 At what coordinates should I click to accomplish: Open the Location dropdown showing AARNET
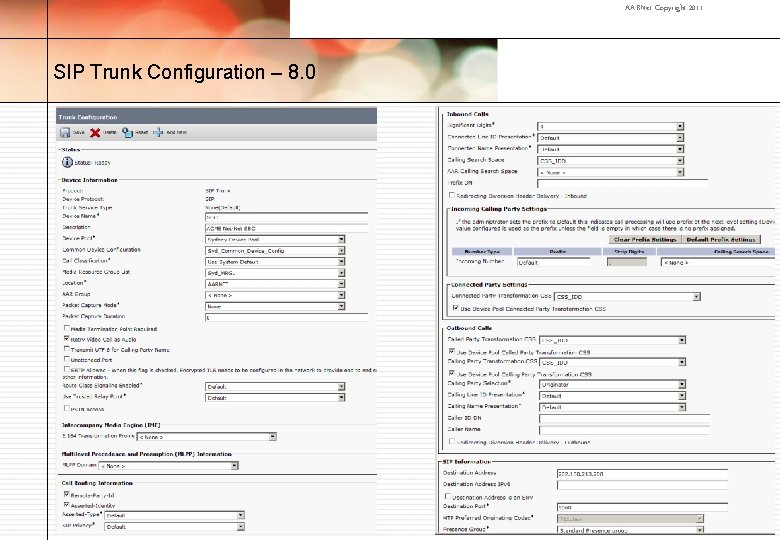[275, 284]
